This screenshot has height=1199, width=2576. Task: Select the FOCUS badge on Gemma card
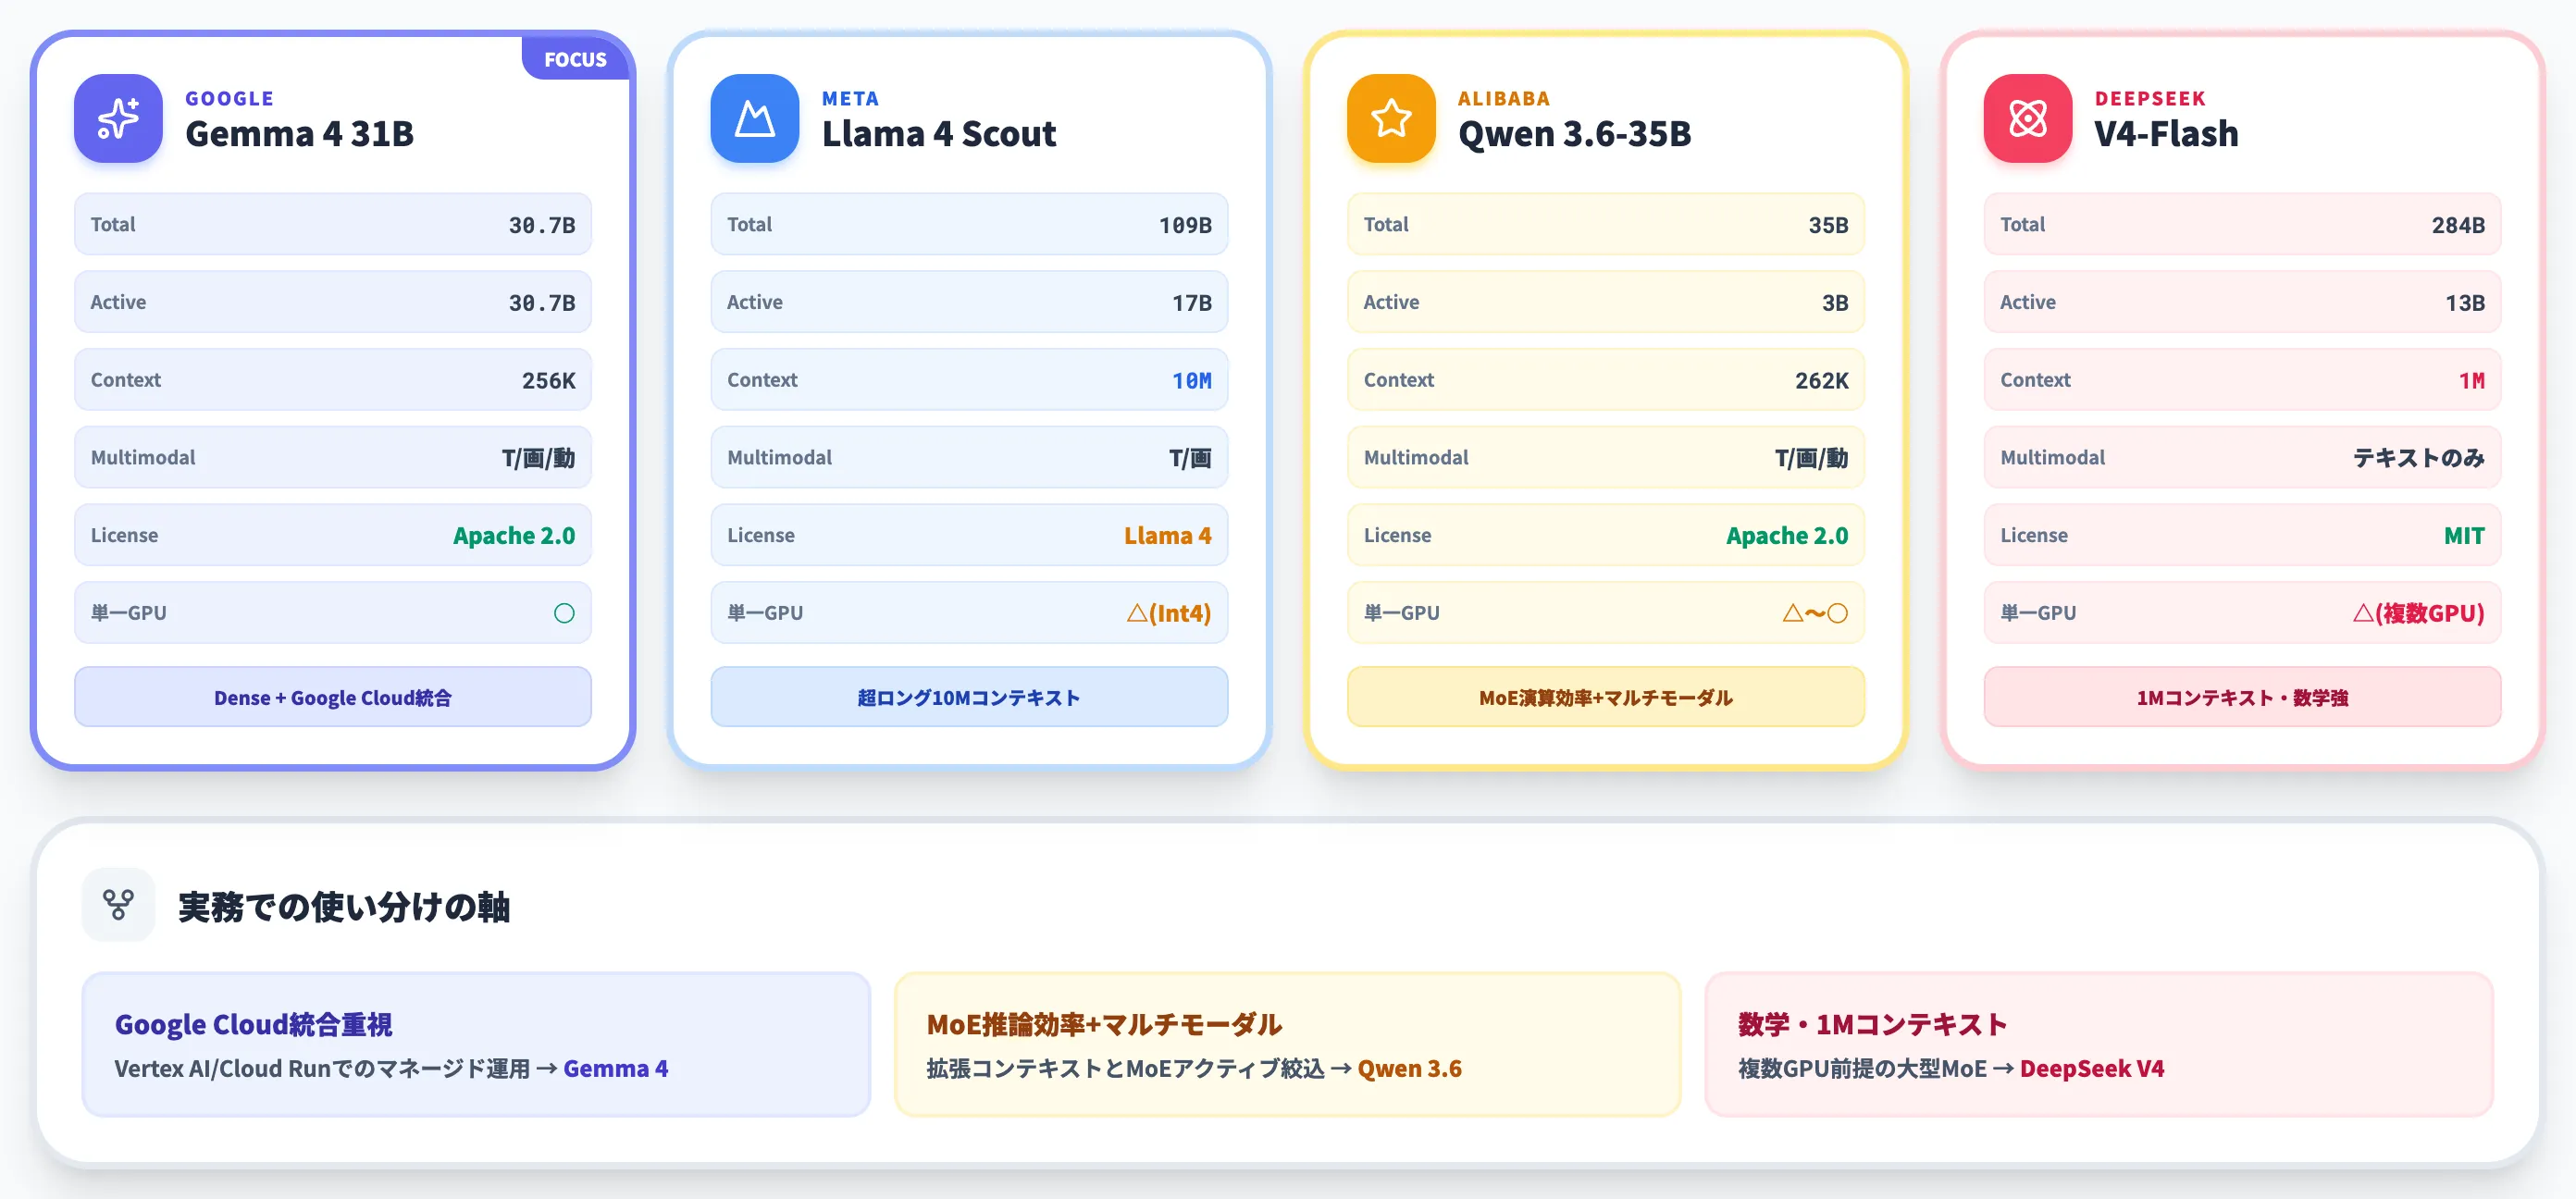tap(575, 59)
